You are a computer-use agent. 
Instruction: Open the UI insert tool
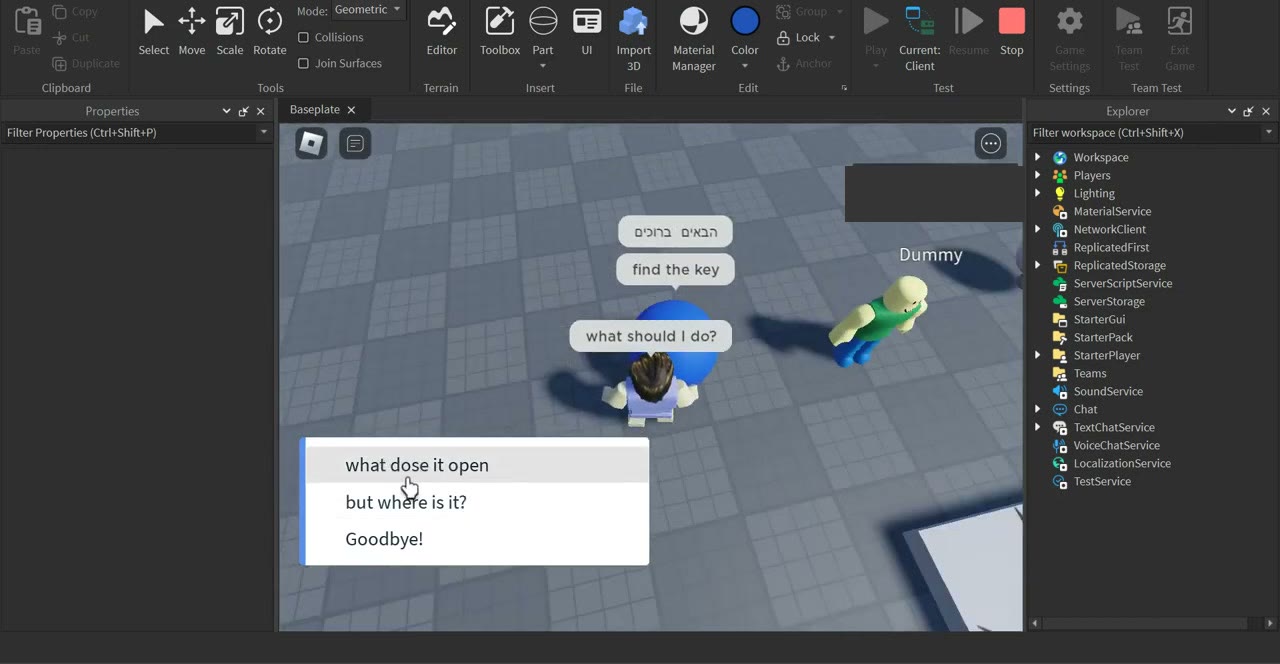tap(587, 31)
